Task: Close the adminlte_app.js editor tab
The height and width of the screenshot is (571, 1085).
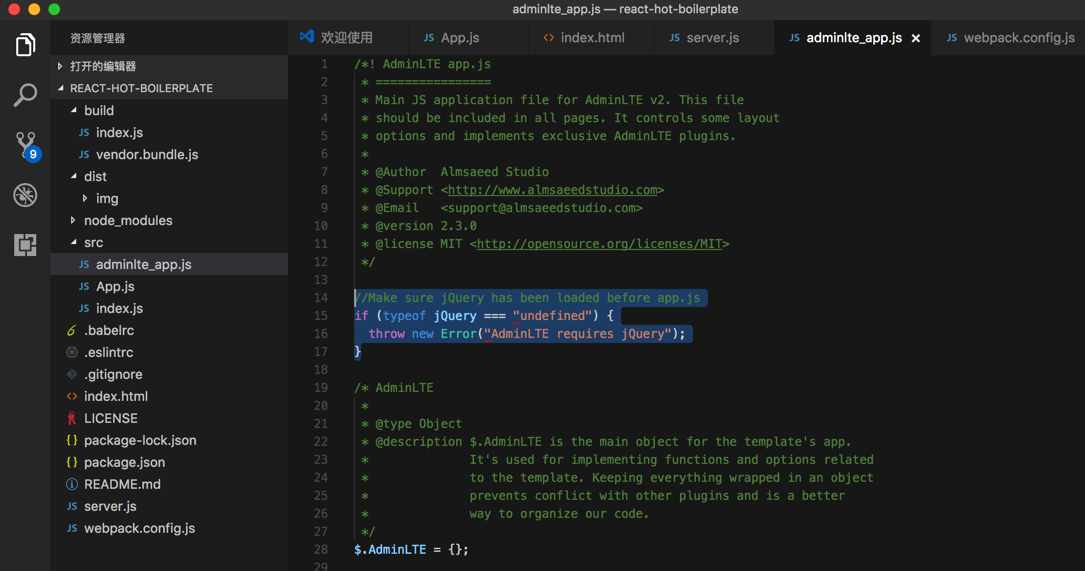Action: coord(916,38)
